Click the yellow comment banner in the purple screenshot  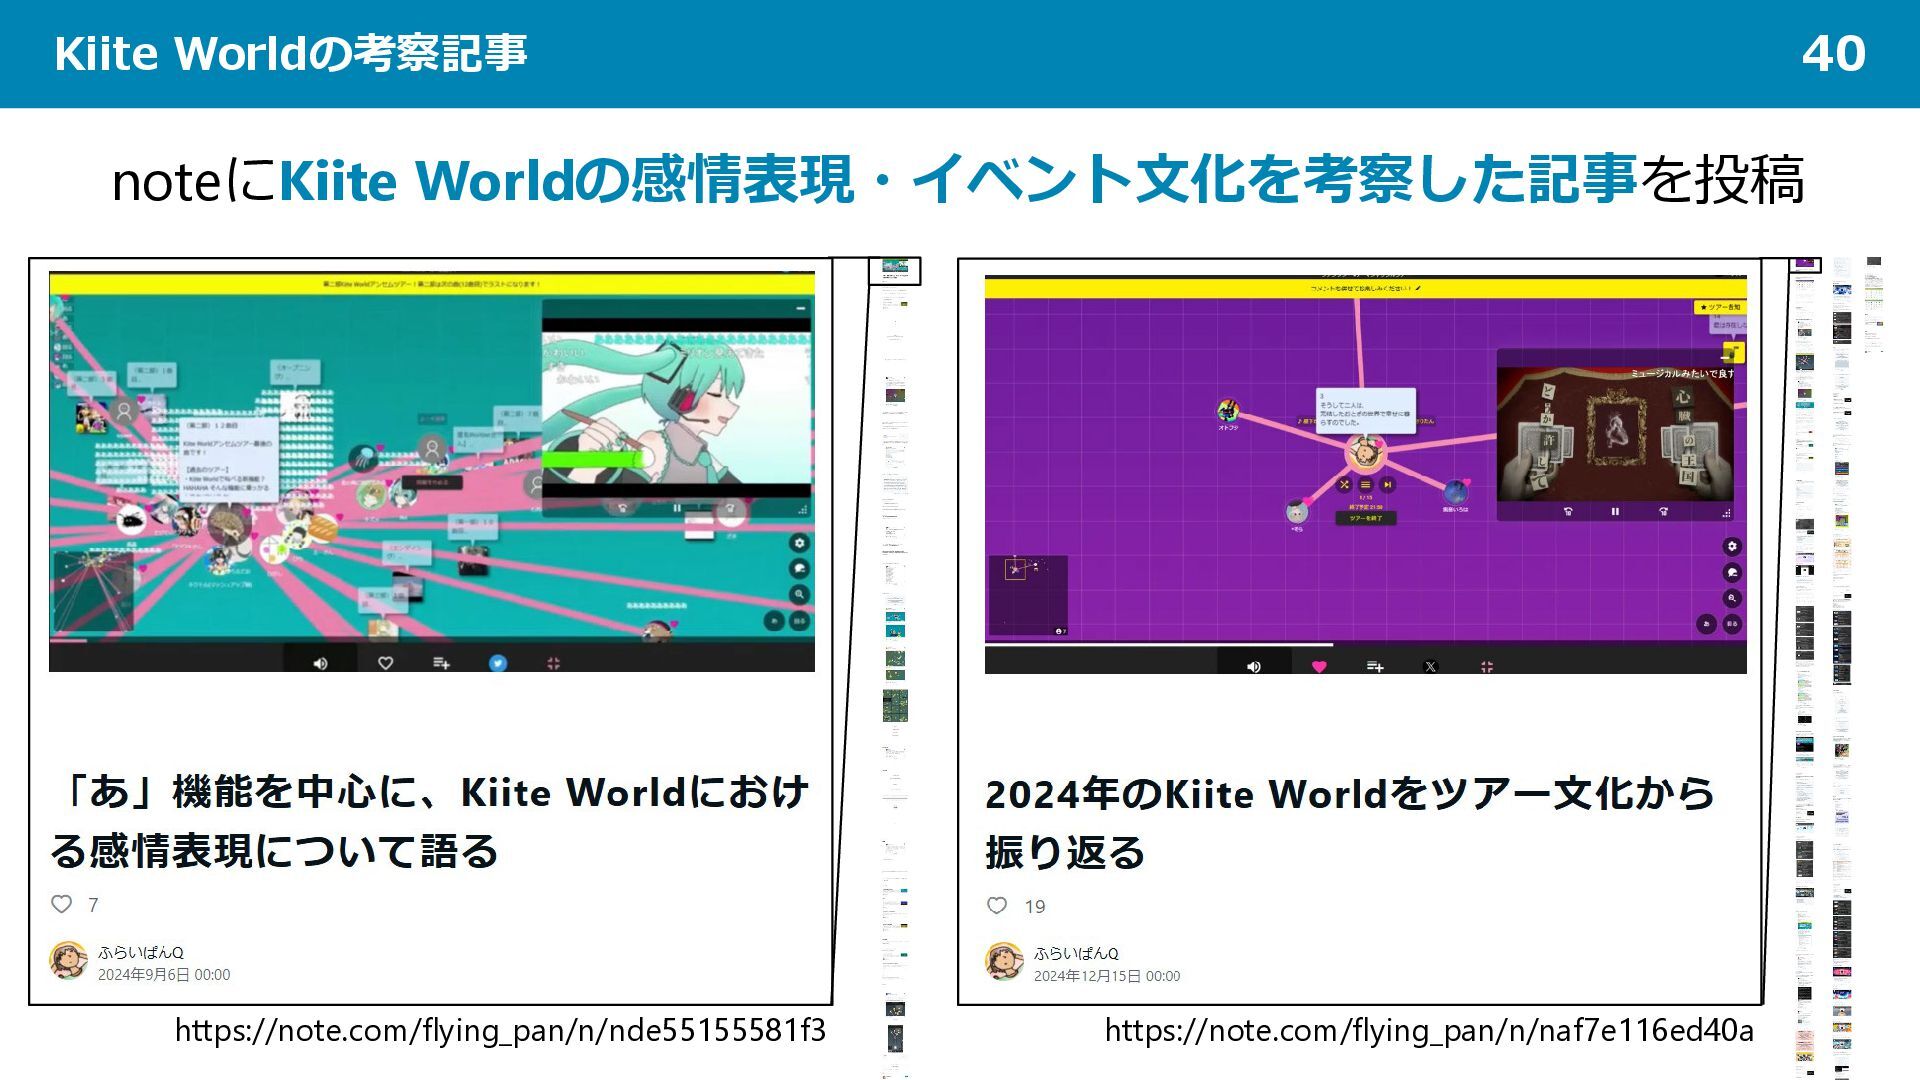pos(1366,288)
